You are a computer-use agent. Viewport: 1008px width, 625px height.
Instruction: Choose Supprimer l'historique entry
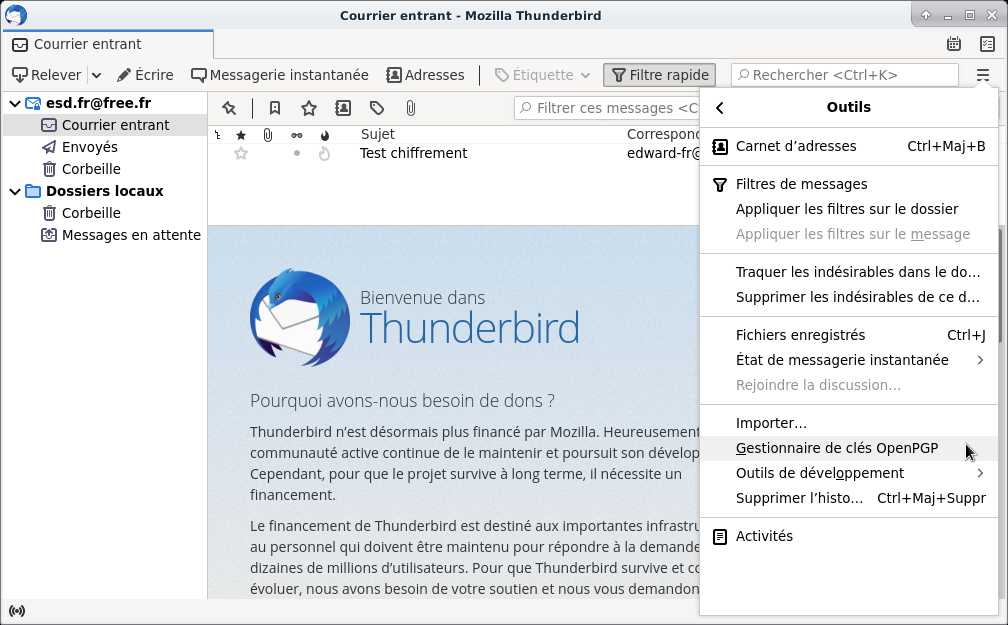click(x=849, y=499)
